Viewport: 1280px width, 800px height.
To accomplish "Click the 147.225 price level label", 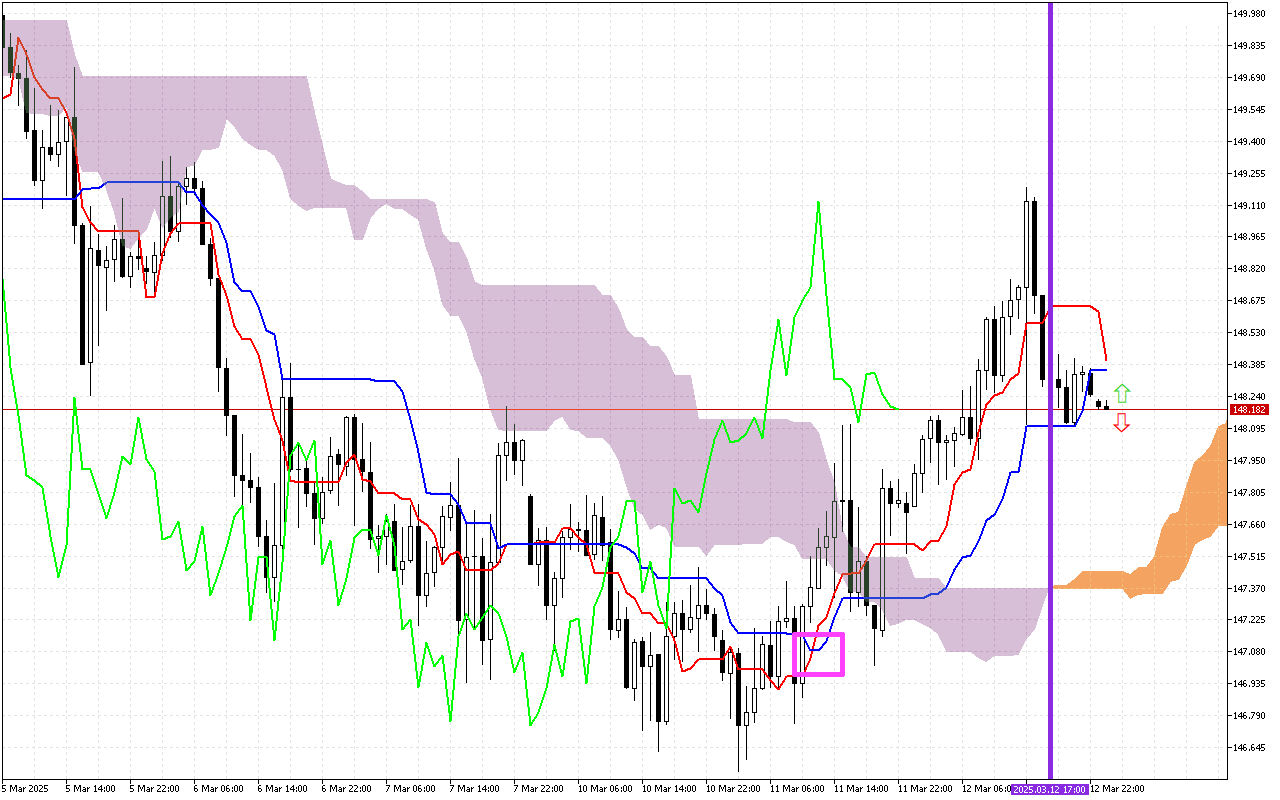I will [x=1250, y=620].
